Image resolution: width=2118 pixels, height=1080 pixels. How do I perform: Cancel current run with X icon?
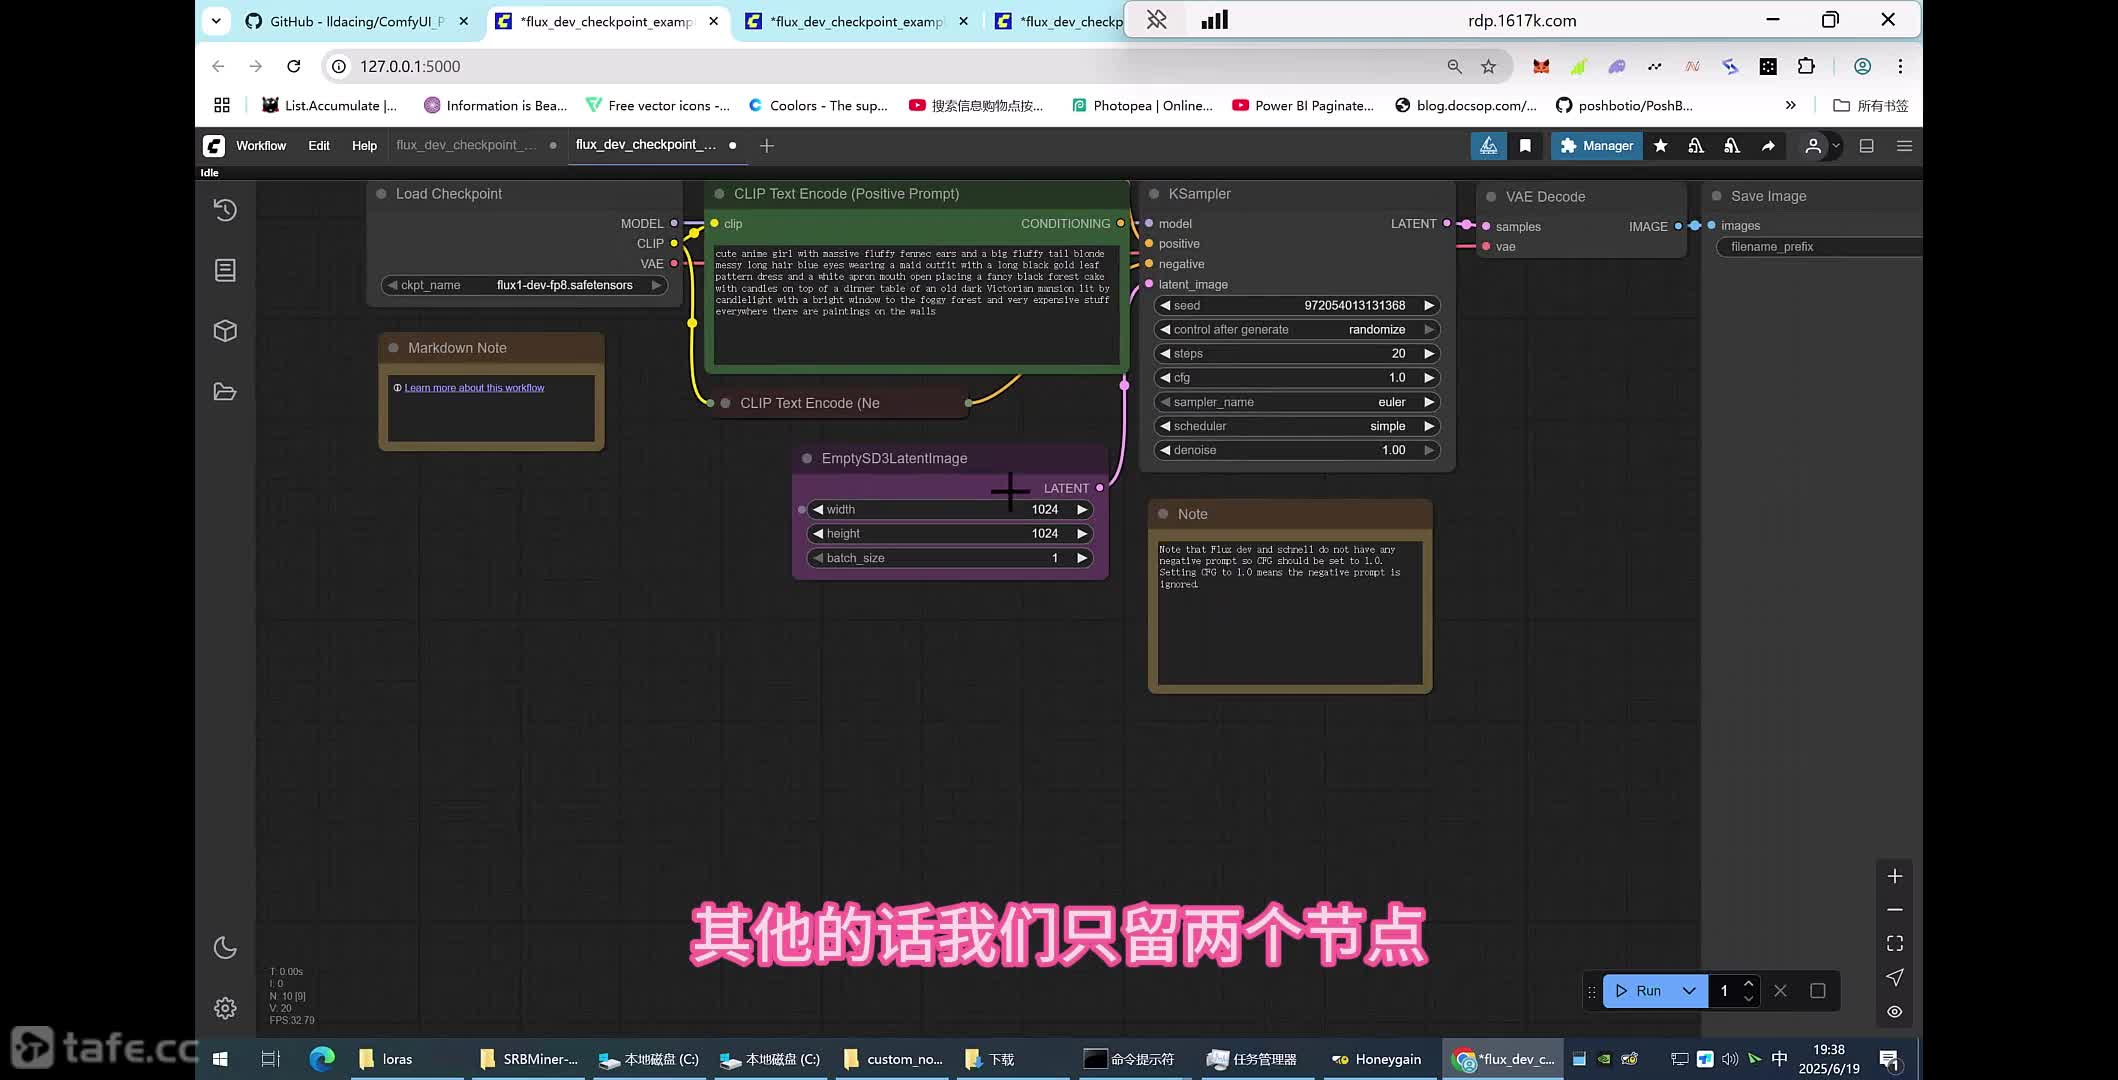[1780, 991]
